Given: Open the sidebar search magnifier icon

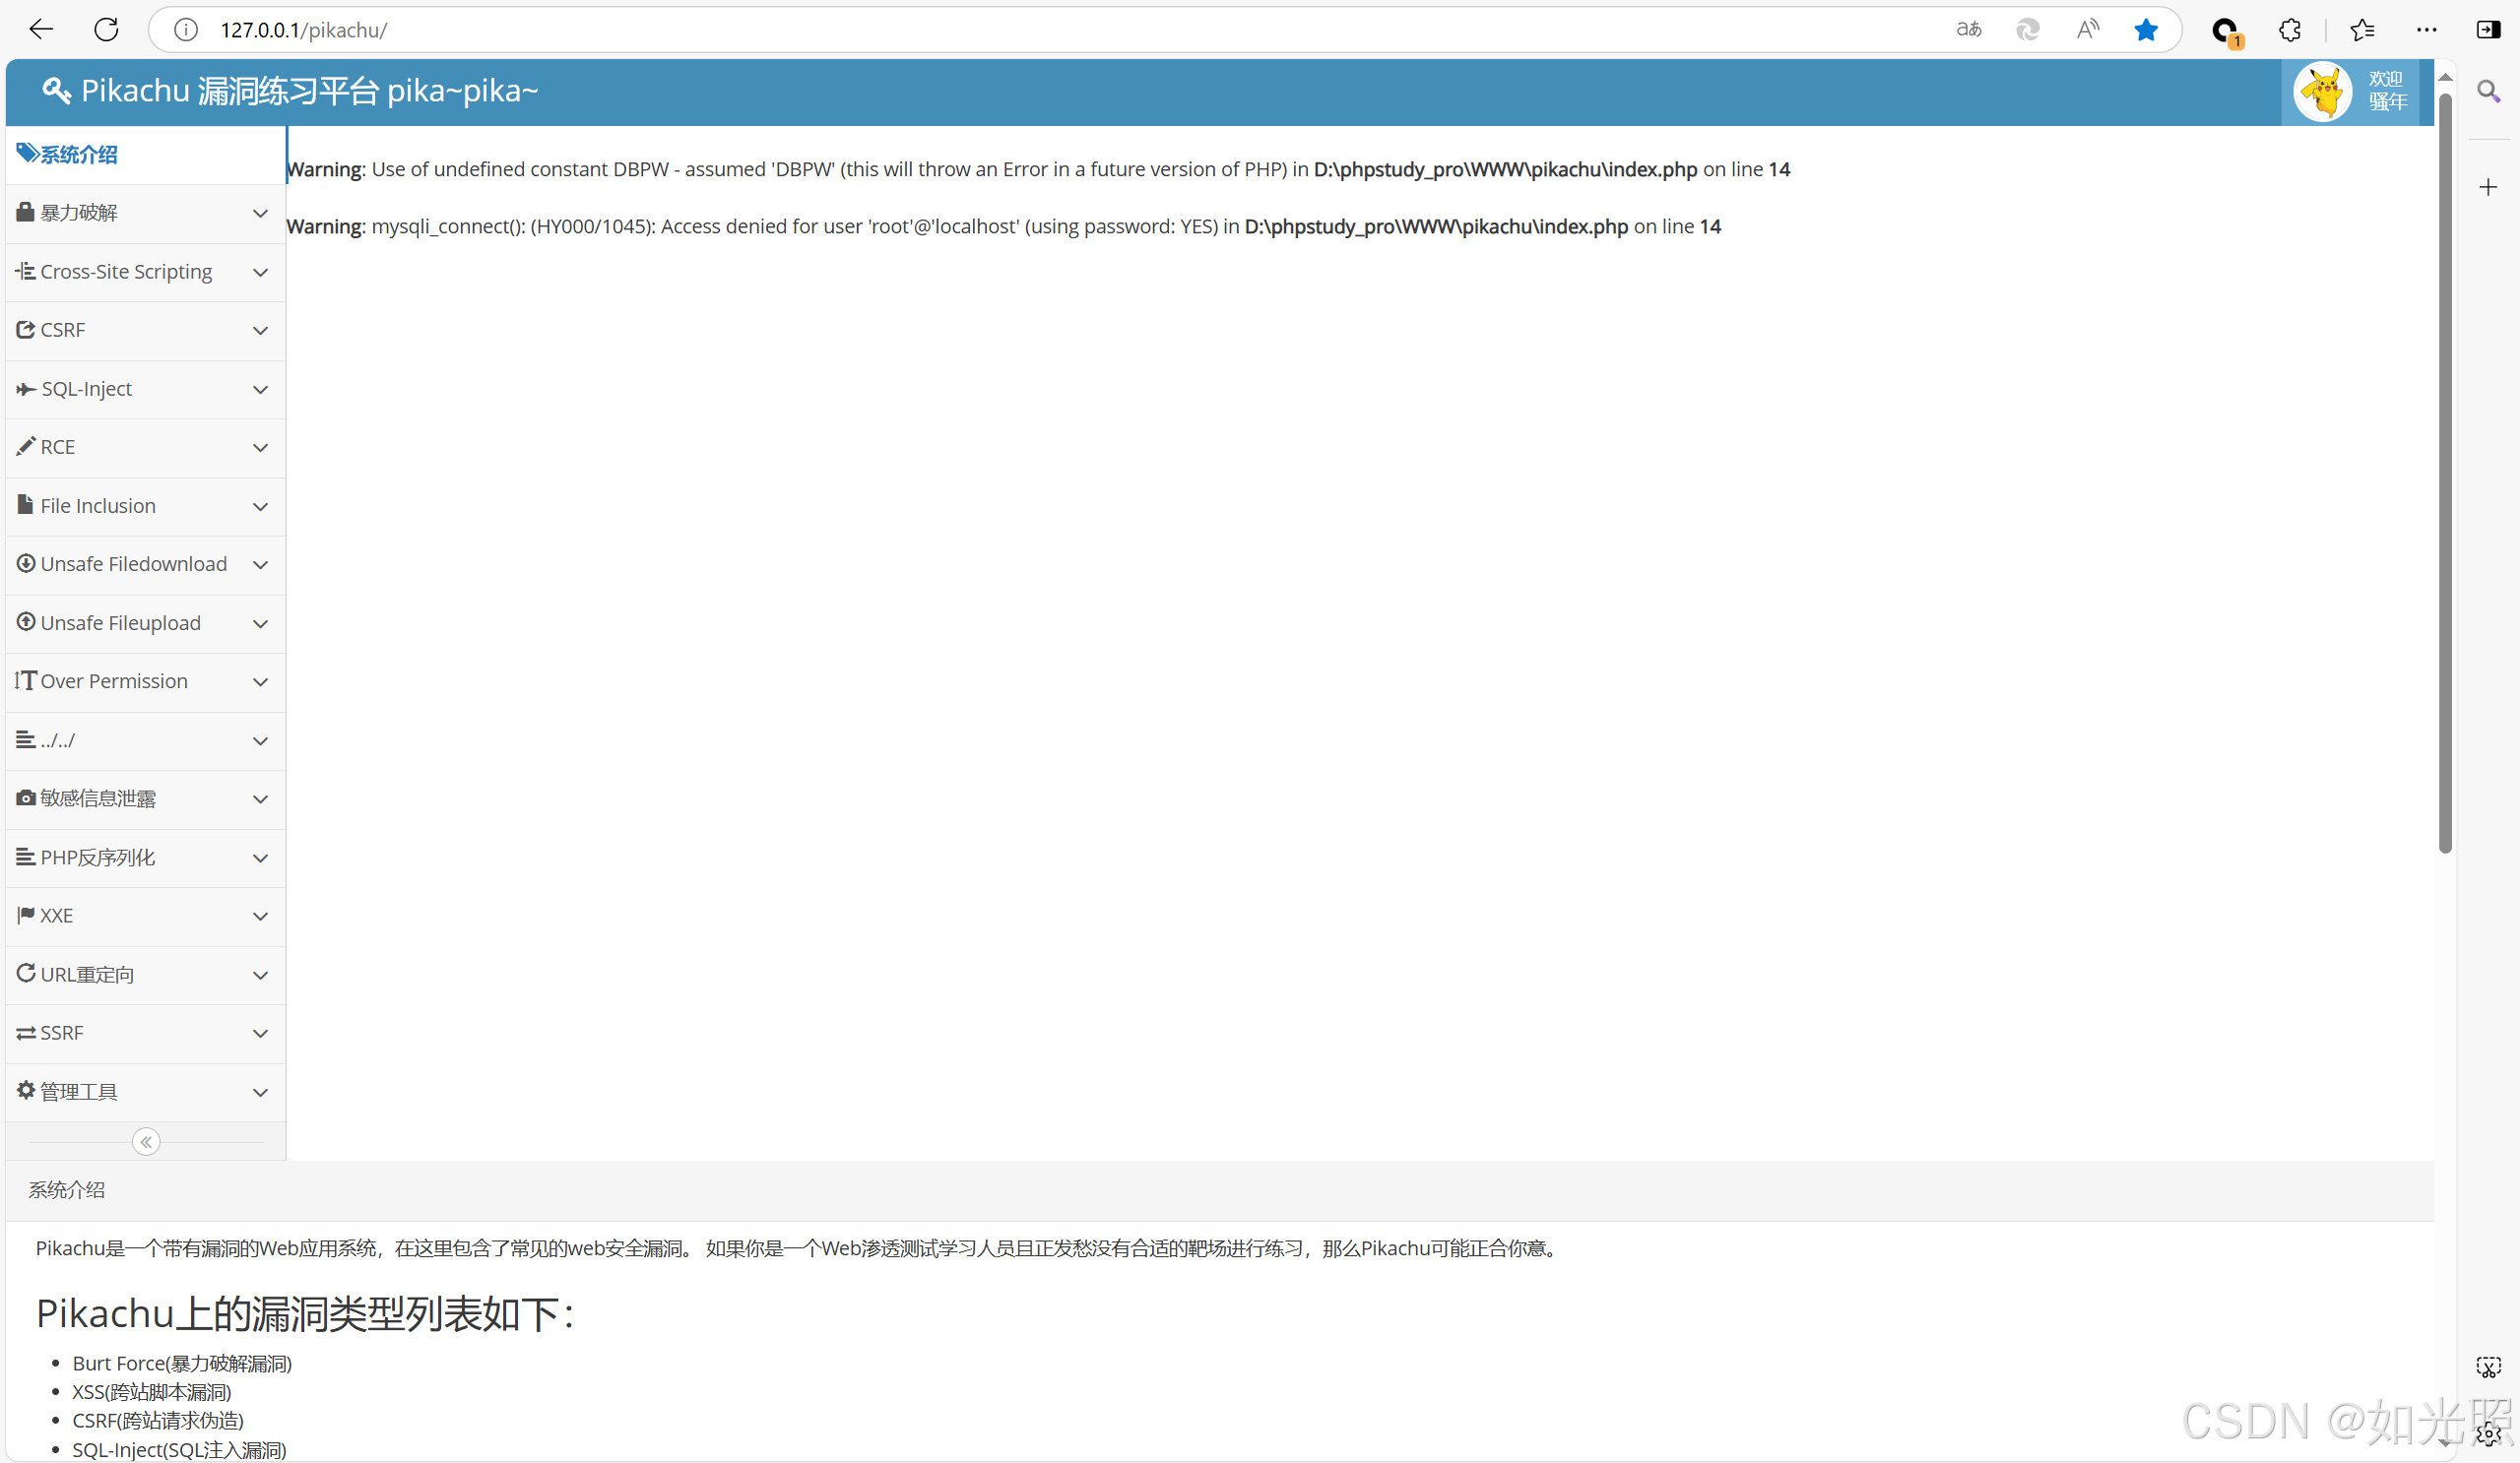Looking at the screenshot, I should tap(2488, 92).
